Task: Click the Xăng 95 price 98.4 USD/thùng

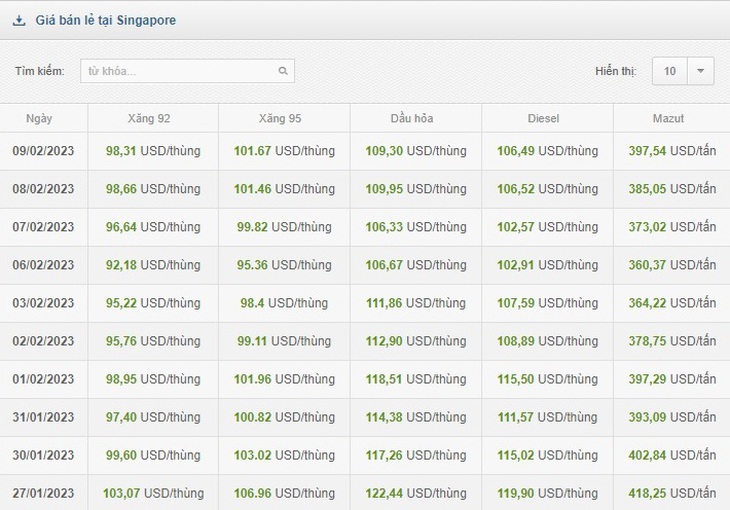Action: [284, 303]
